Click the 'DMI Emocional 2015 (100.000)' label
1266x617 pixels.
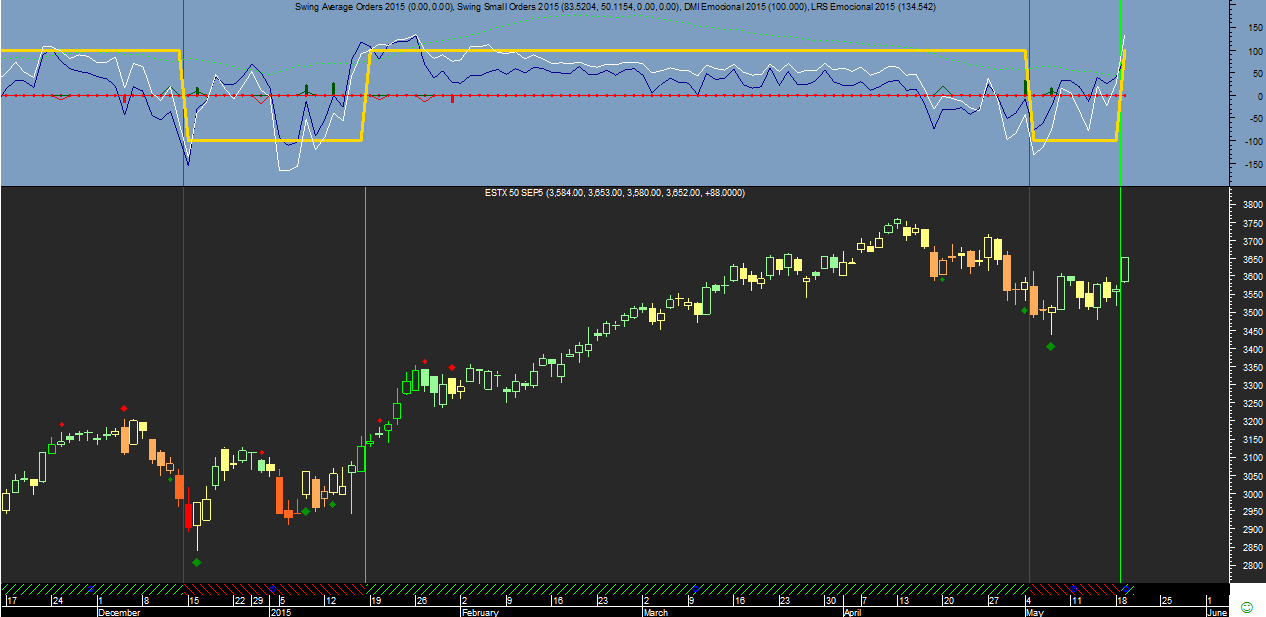click(x=748, y=7)
